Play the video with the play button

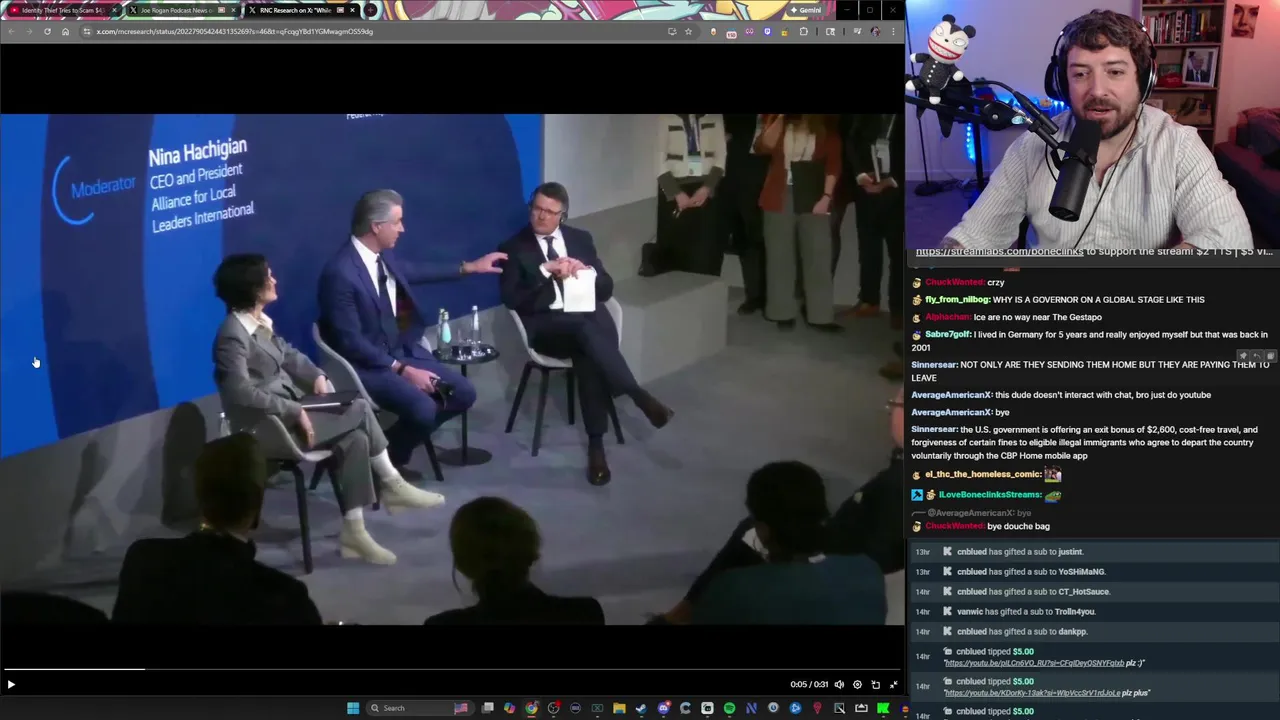11,685
